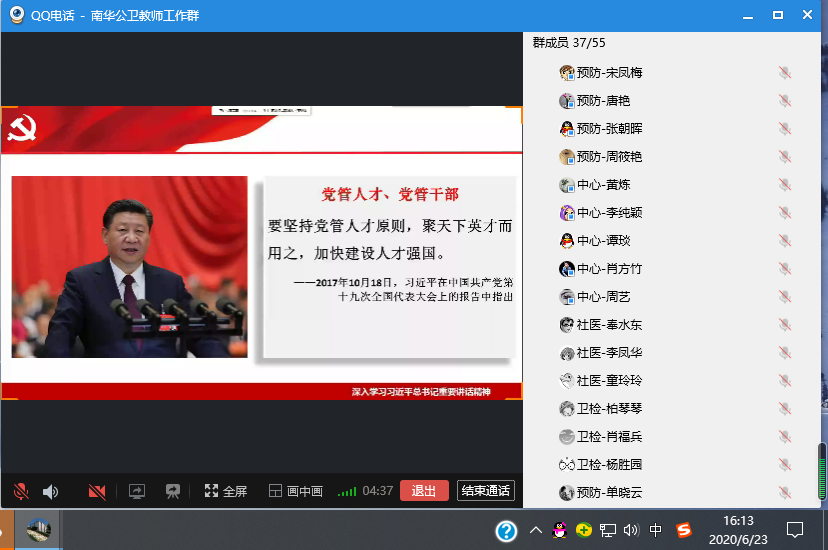This screenshot has width=828, height=550.
Task: Enter fullscreen with 全屏 button
Action: (226, 491)
